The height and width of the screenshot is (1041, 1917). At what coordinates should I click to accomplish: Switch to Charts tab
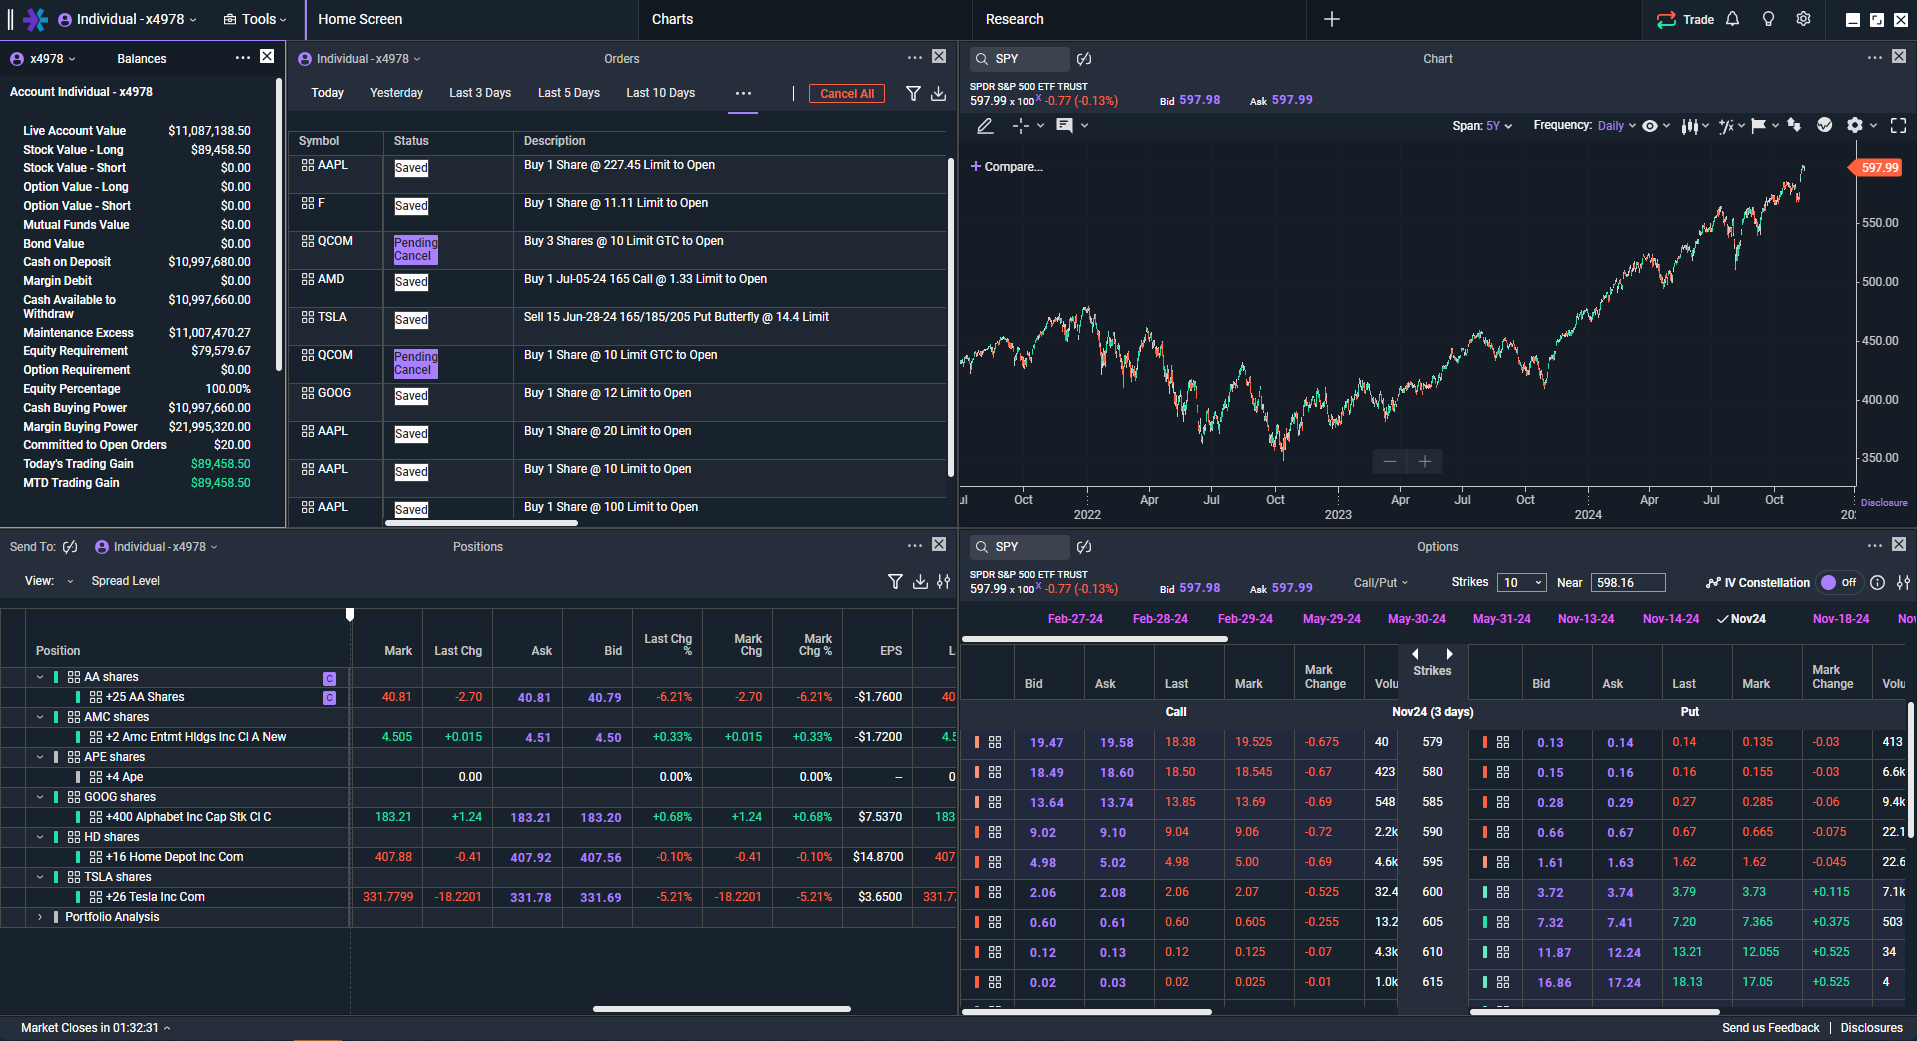point(672,19)
